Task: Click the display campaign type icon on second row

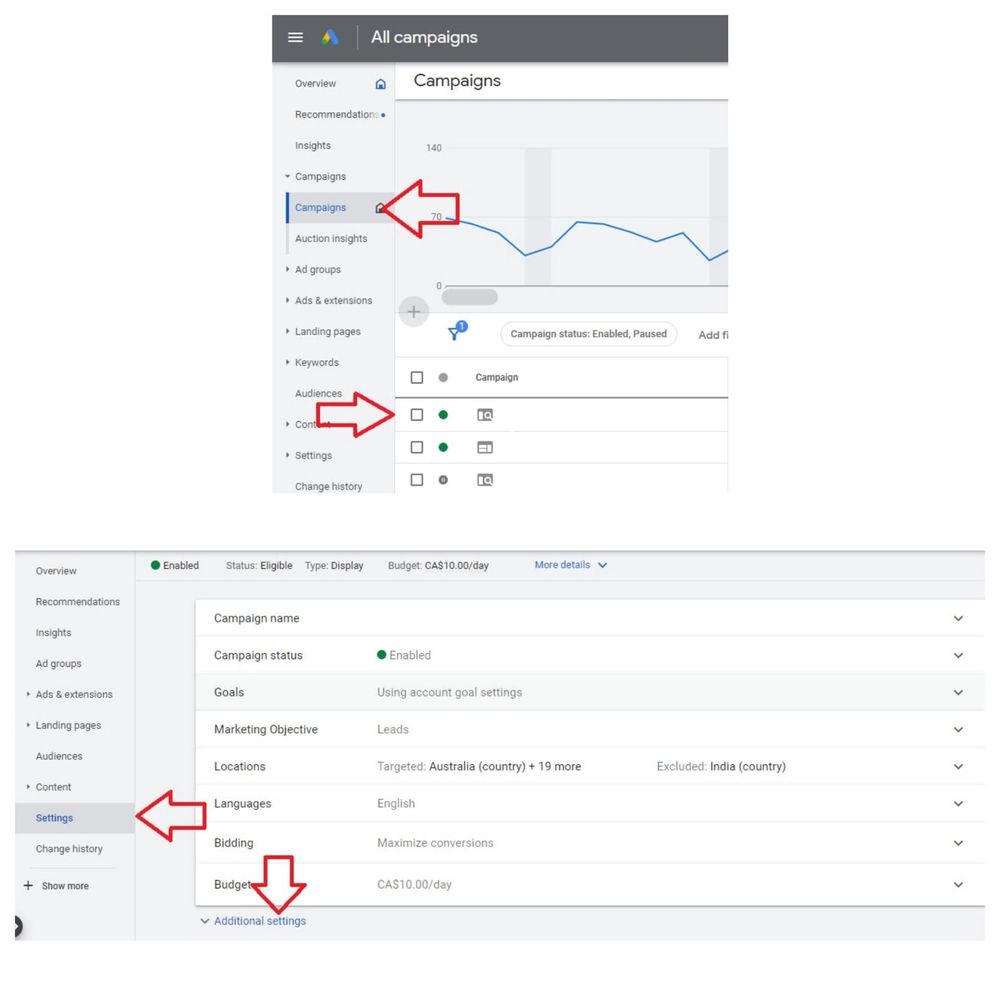Action: (x=484, y=447)
